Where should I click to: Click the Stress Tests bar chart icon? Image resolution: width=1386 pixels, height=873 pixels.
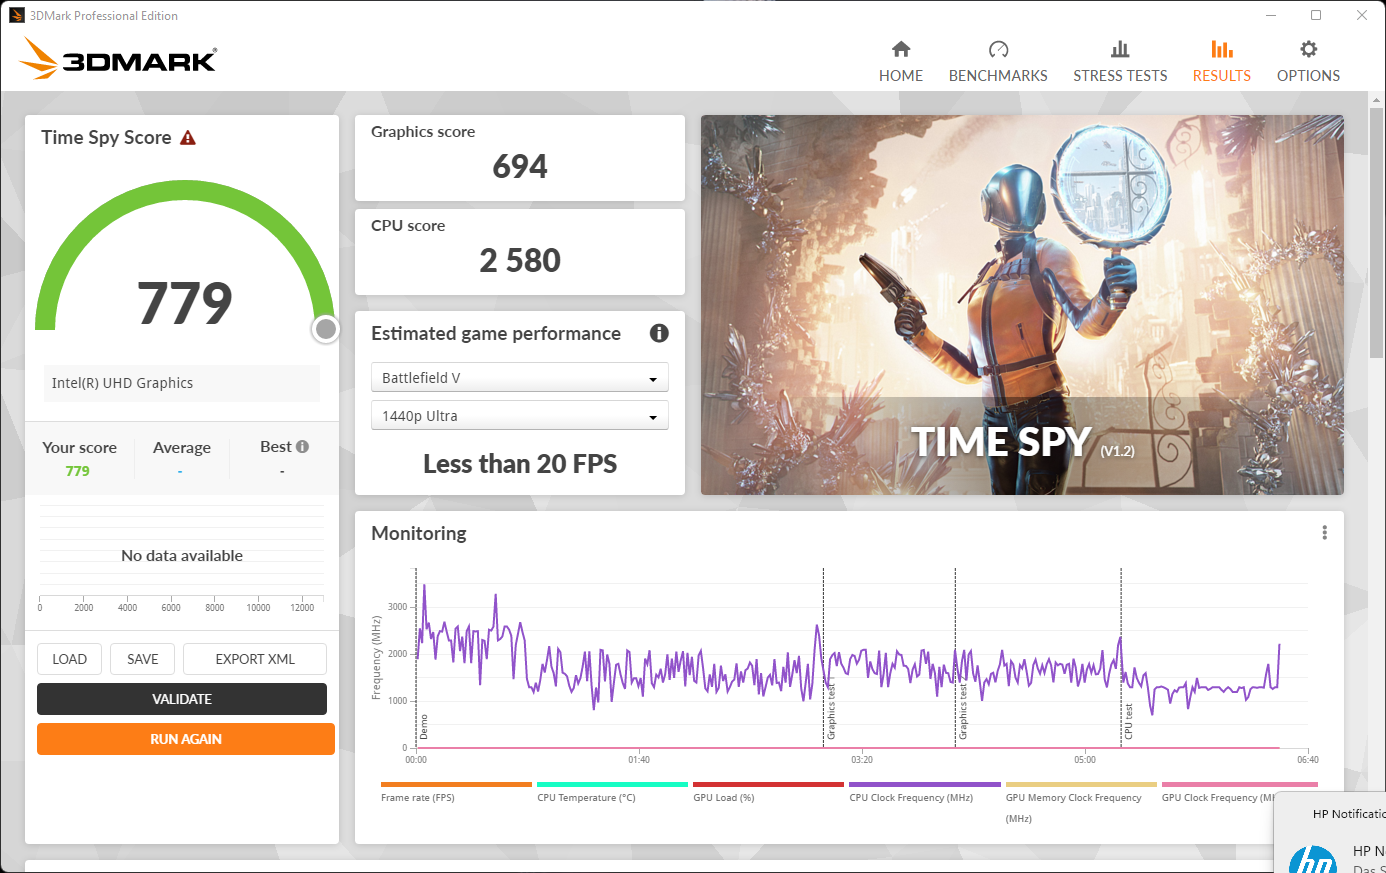pyautogui.click(x=1120, y=49)
